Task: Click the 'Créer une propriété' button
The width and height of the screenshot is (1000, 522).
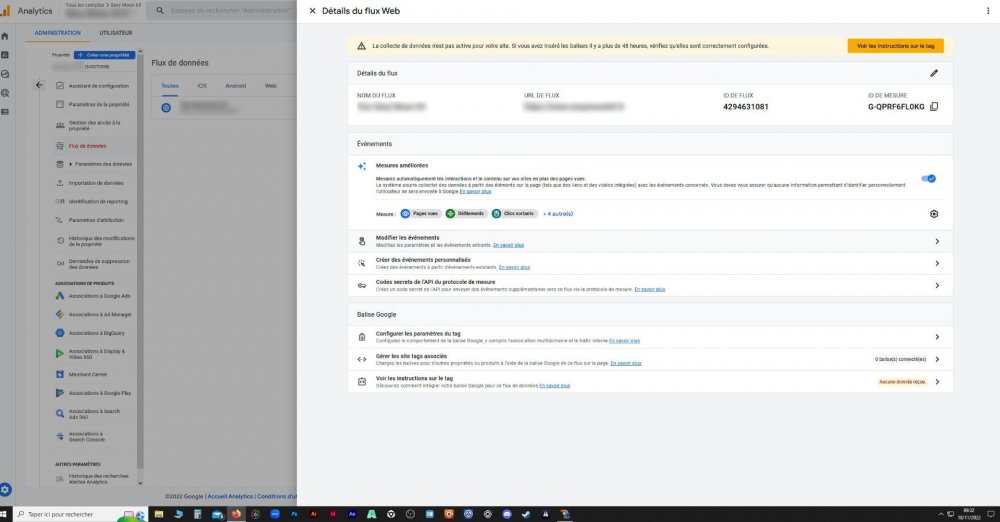Action: (x=105, y=56)
